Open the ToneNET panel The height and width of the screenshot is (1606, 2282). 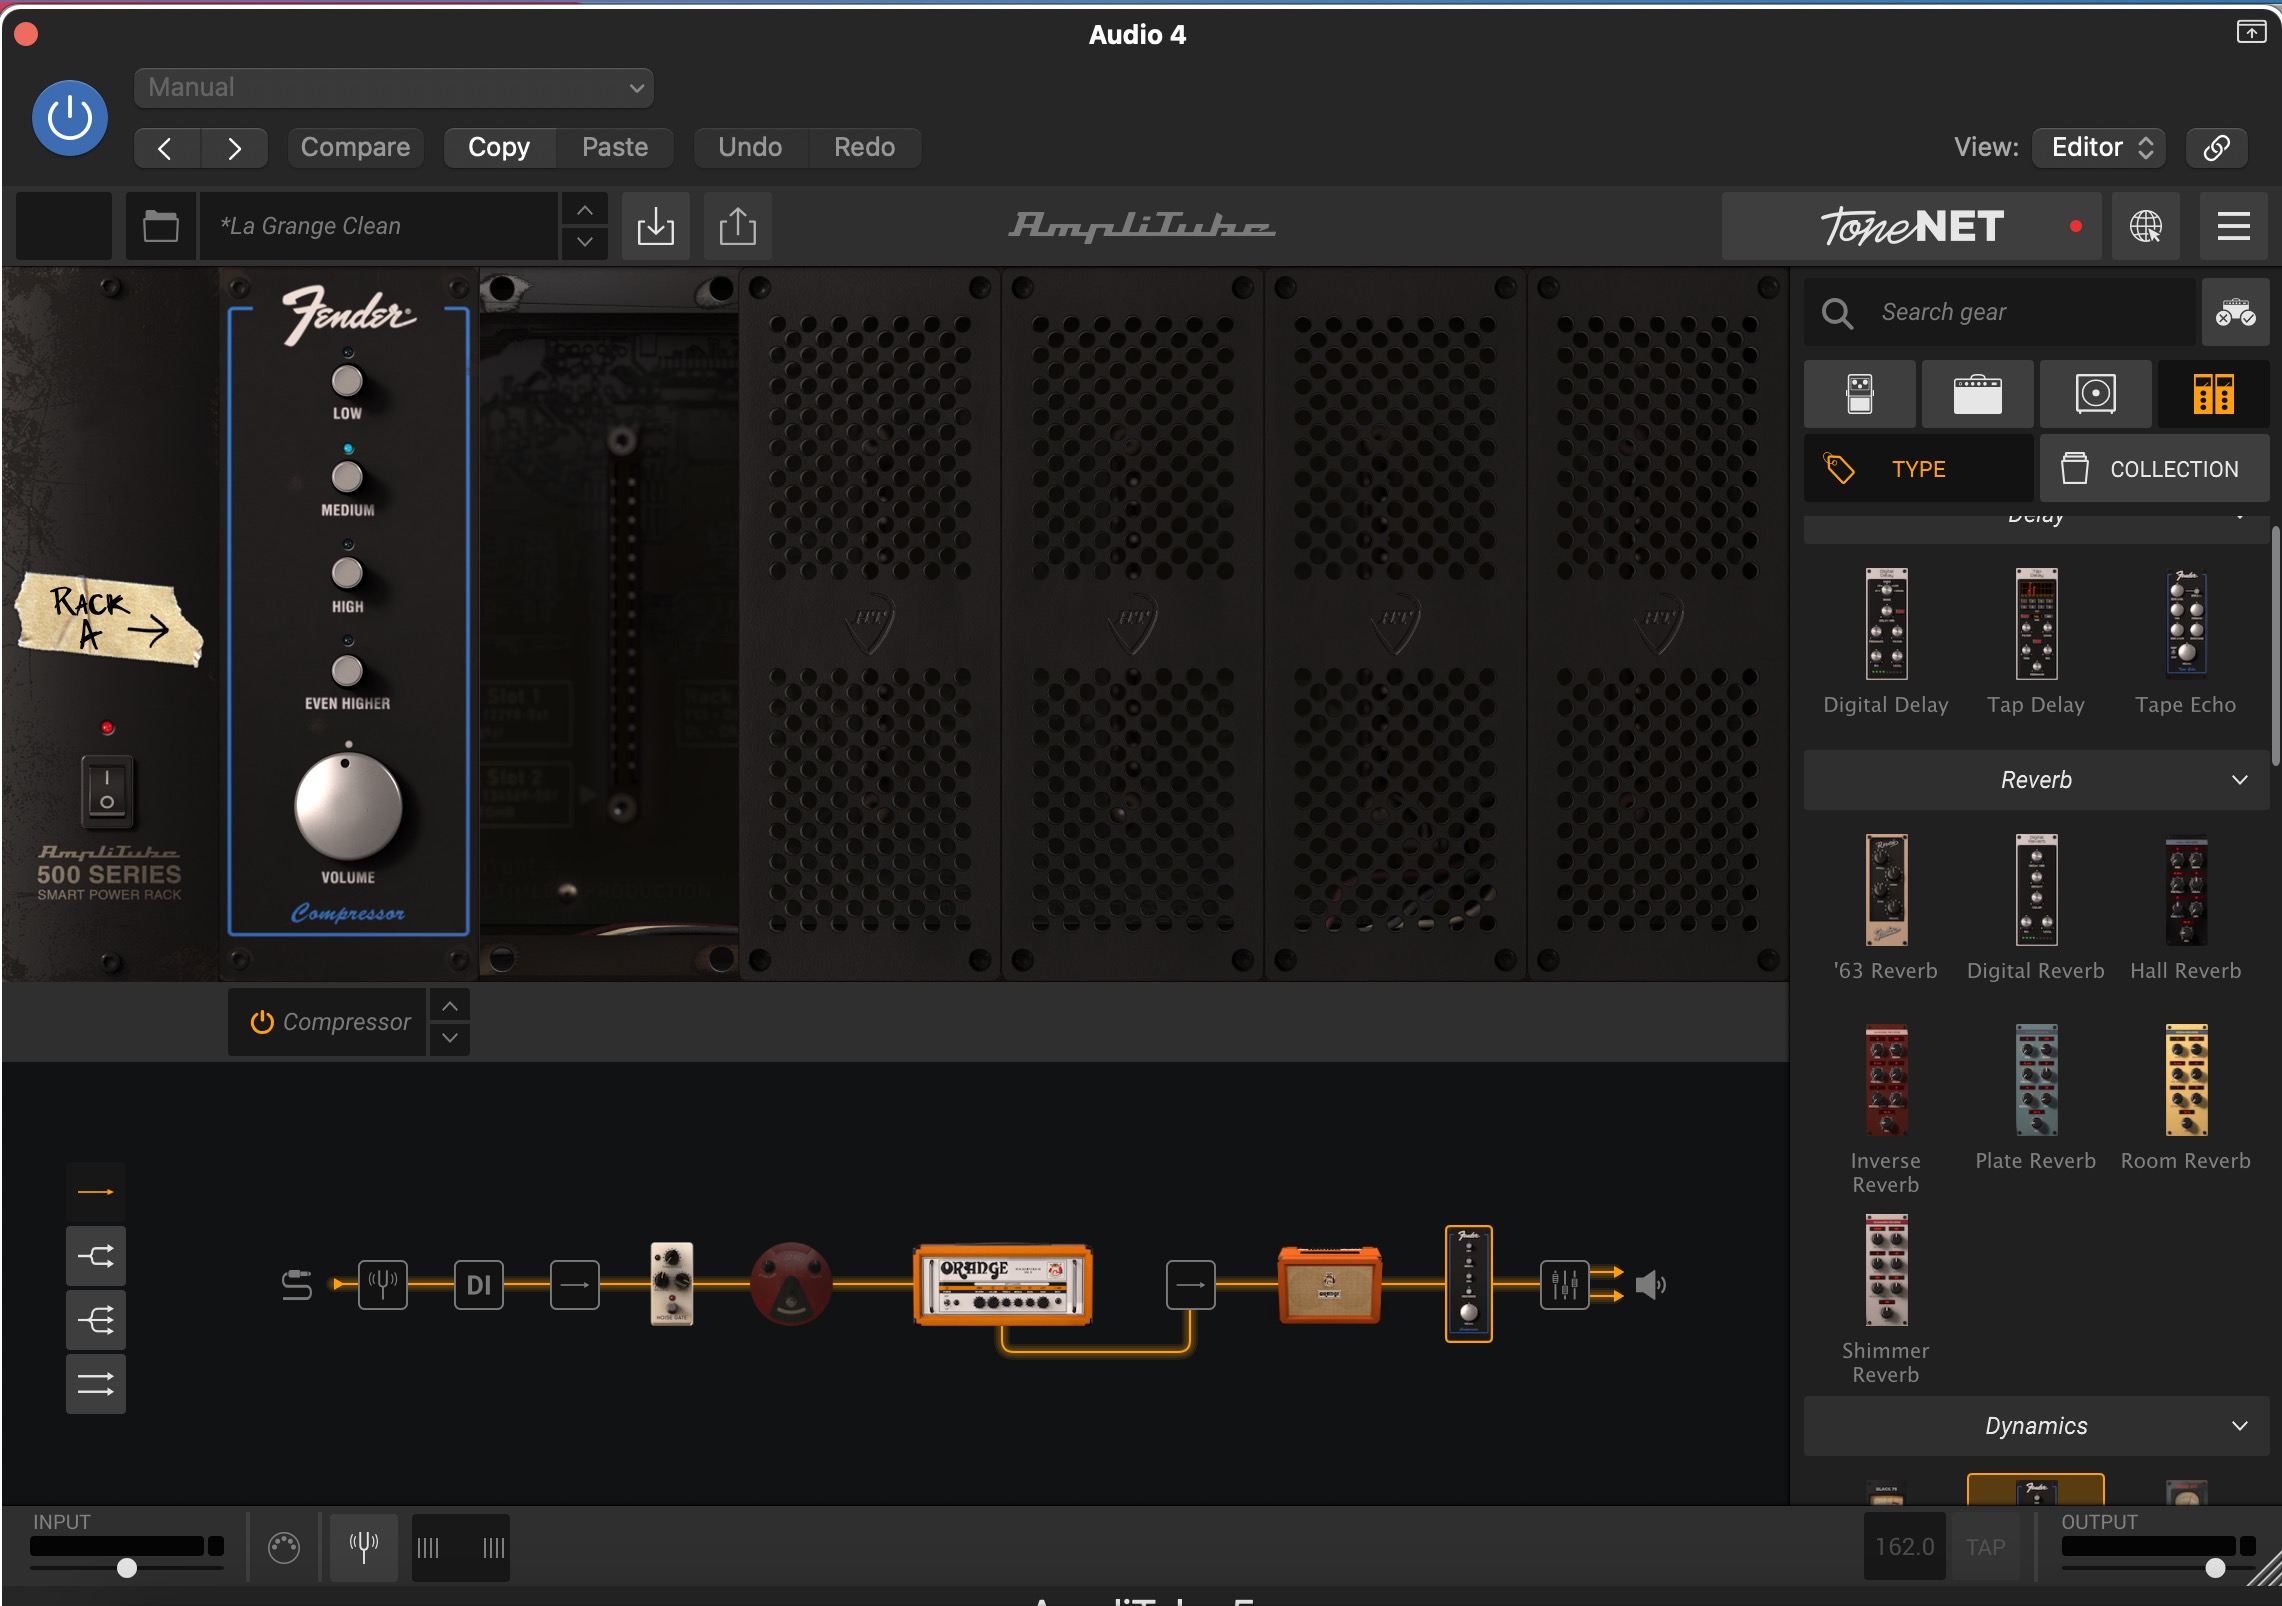(1912, 226)
